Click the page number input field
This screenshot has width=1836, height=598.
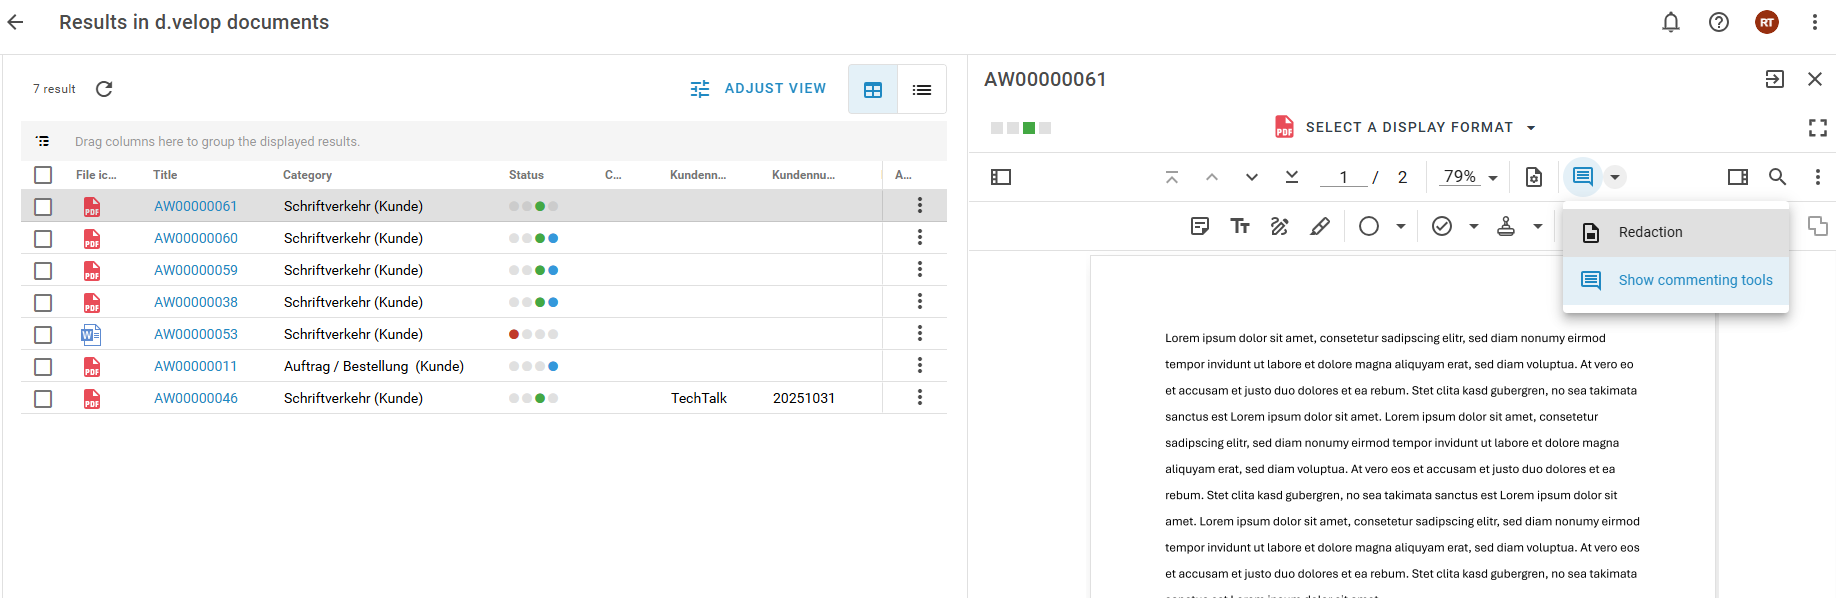pyautogui.click(x=1343, y=177)
